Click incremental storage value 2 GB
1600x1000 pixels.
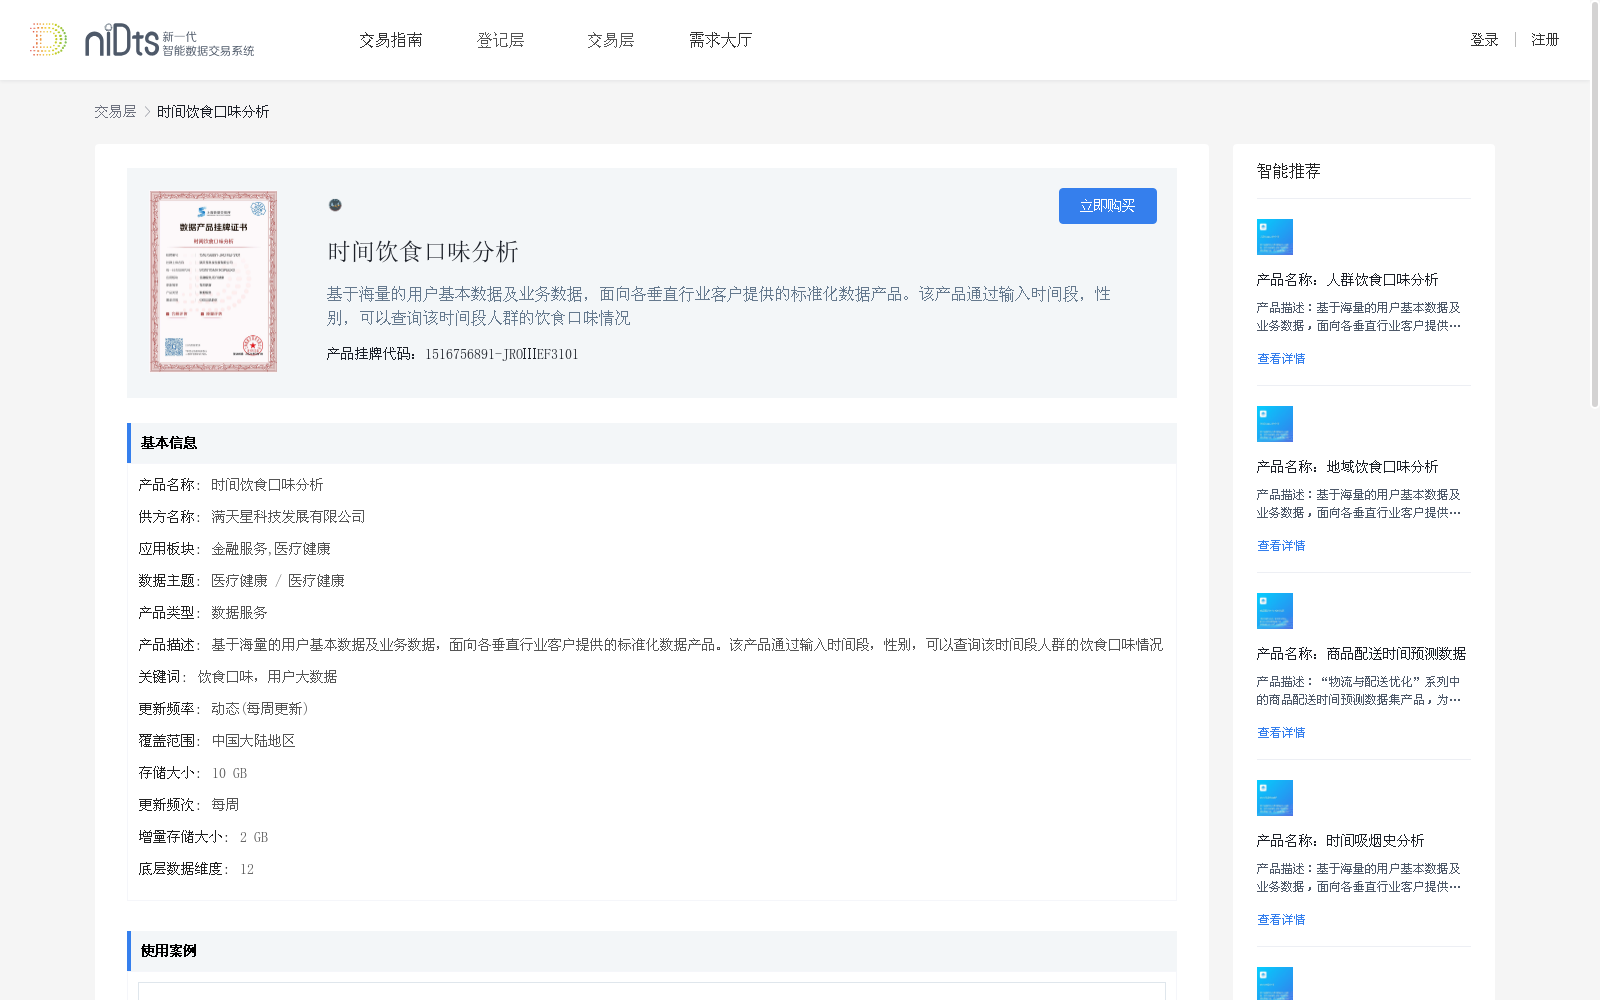click(x=254, y=837)
